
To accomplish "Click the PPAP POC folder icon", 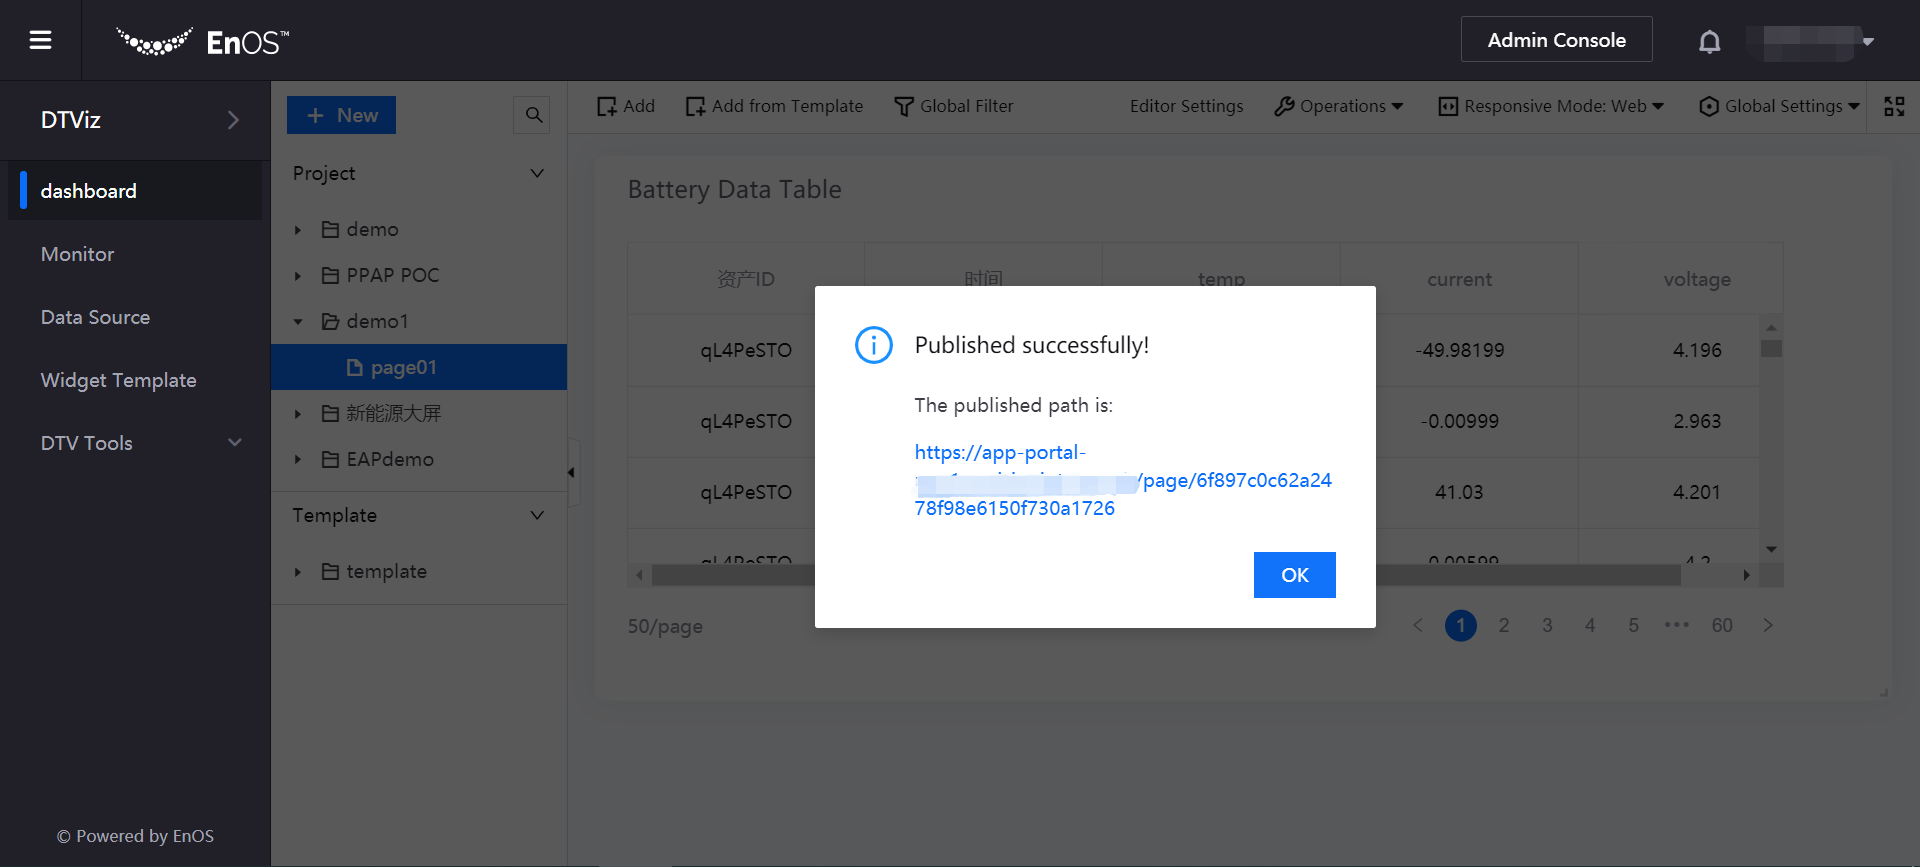I will click(x=330, y=275).
